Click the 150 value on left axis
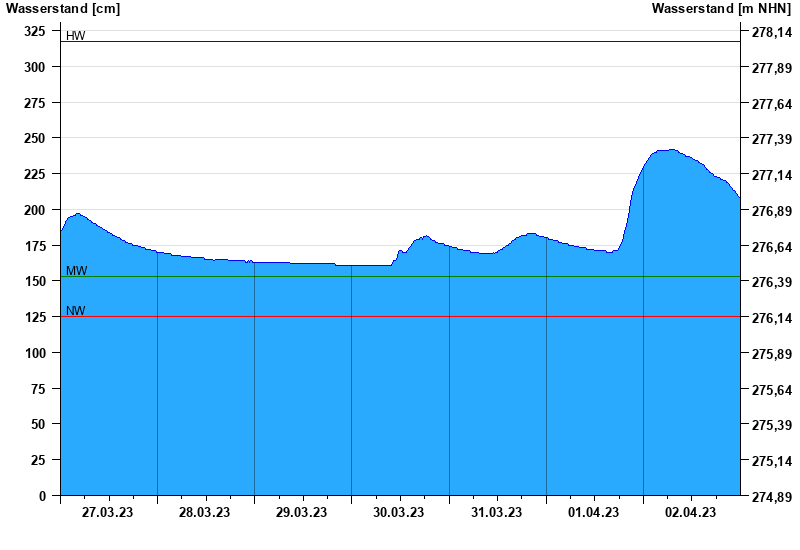This screenshot has width=800, height=550. 35,281
